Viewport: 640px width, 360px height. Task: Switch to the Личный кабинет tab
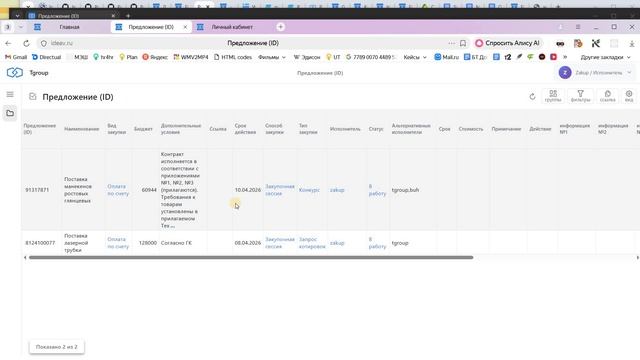pos(232,27)
